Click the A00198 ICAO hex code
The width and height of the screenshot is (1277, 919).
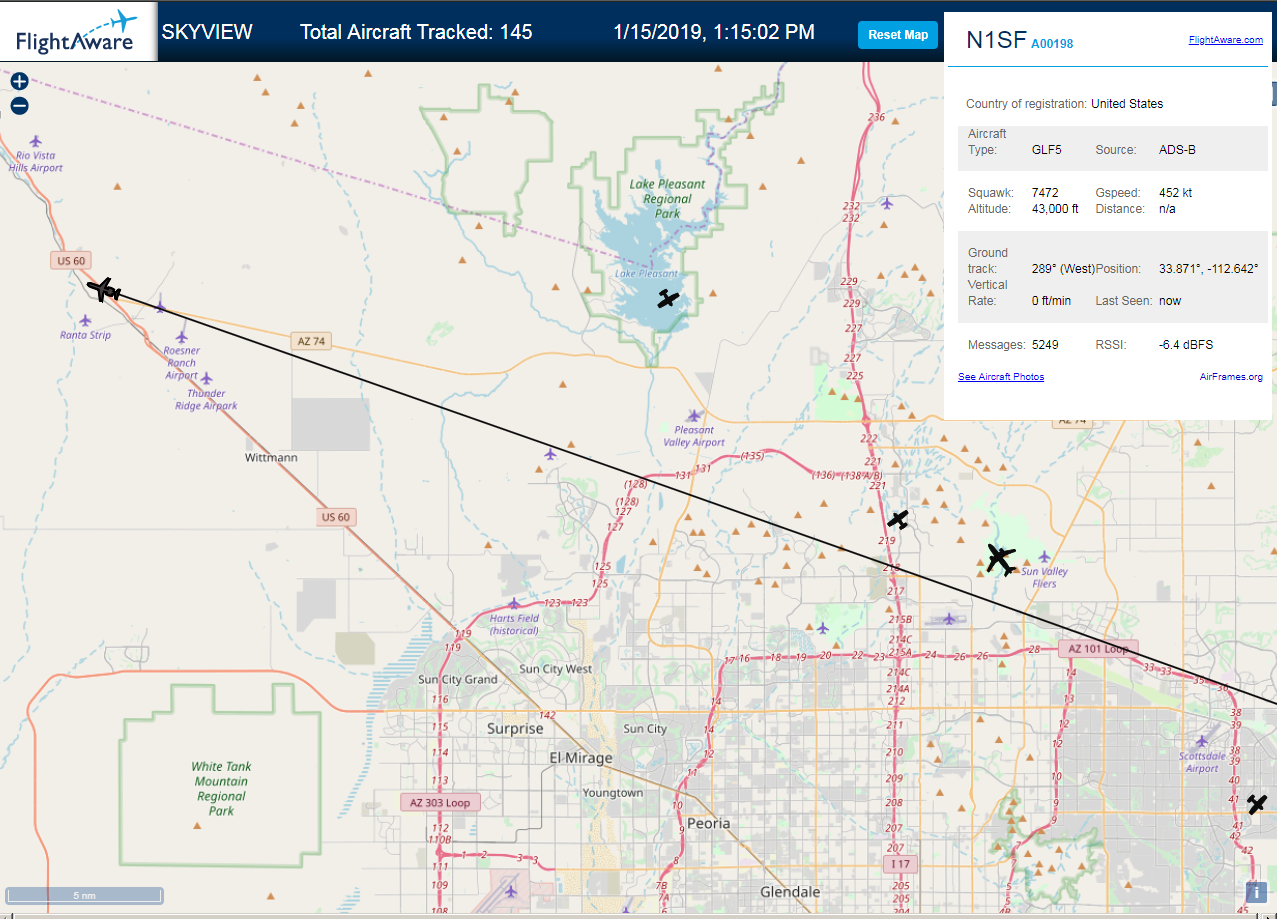point(1052,43)
